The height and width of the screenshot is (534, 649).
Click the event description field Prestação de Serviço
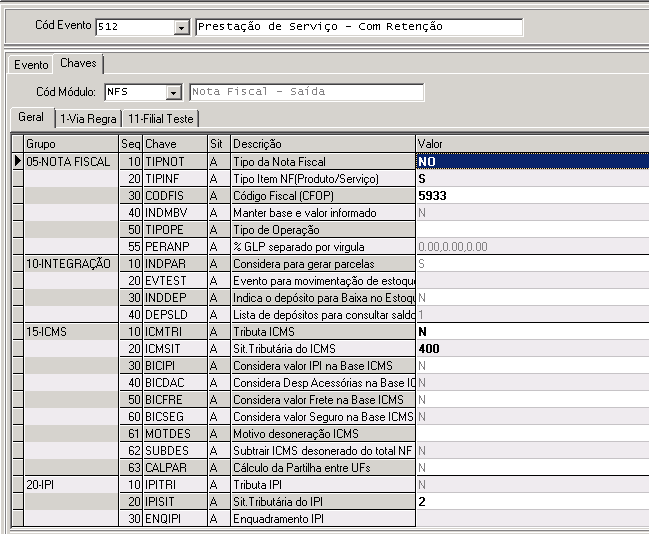[358, 27]
